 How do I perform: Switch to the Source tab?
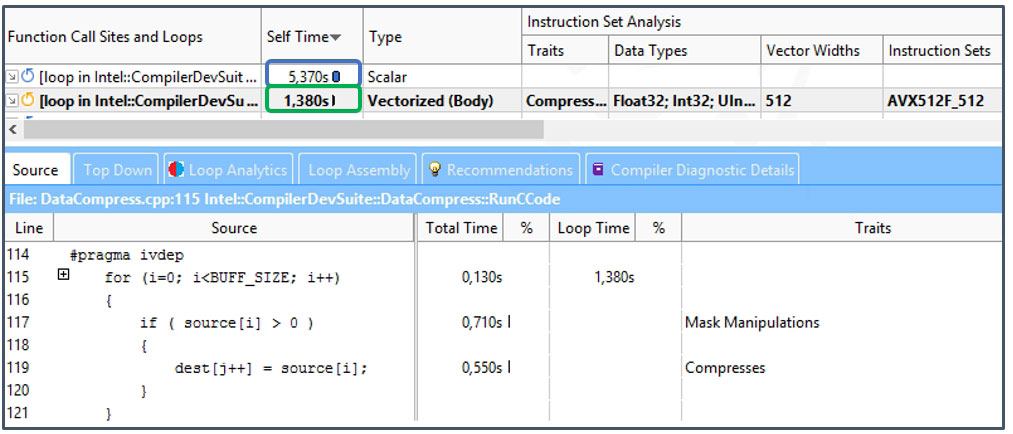36,170
